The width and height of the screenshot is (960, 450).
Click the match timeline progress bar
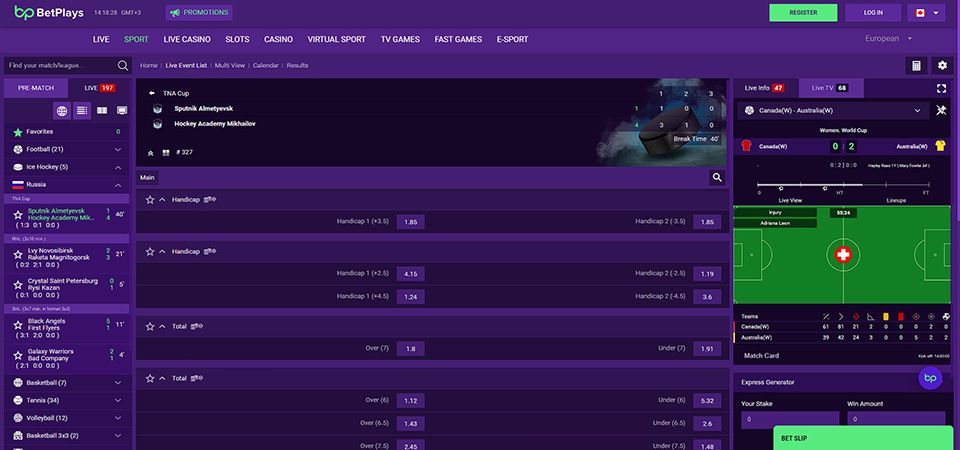844,184
